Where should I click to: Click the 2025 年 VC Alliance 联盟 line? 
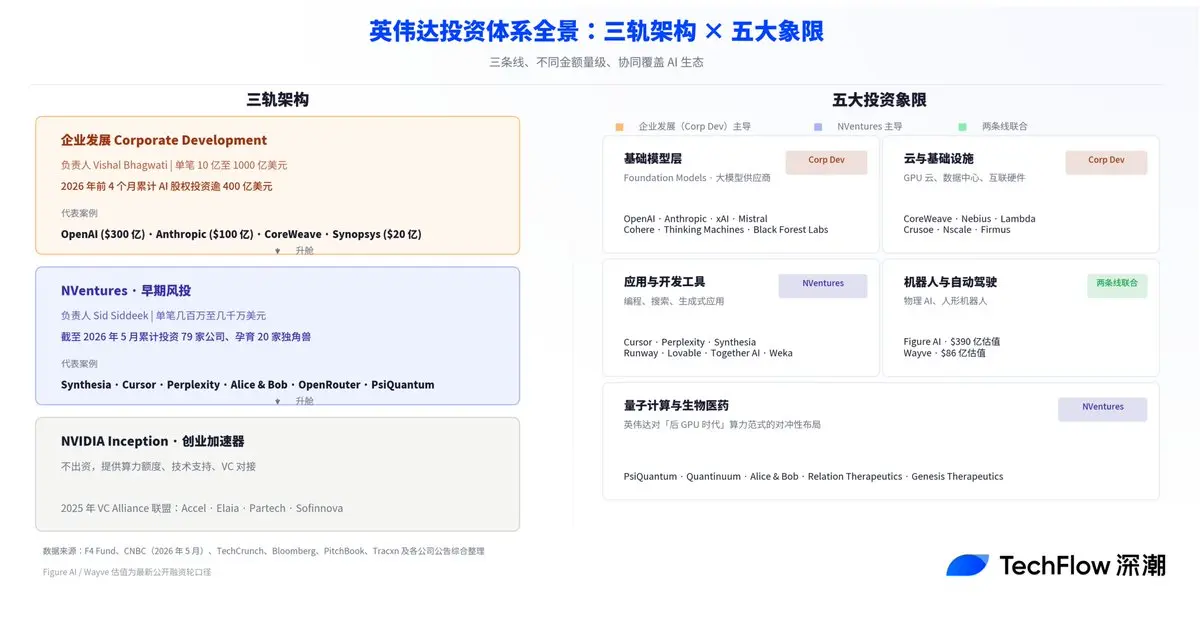point(202,508)
